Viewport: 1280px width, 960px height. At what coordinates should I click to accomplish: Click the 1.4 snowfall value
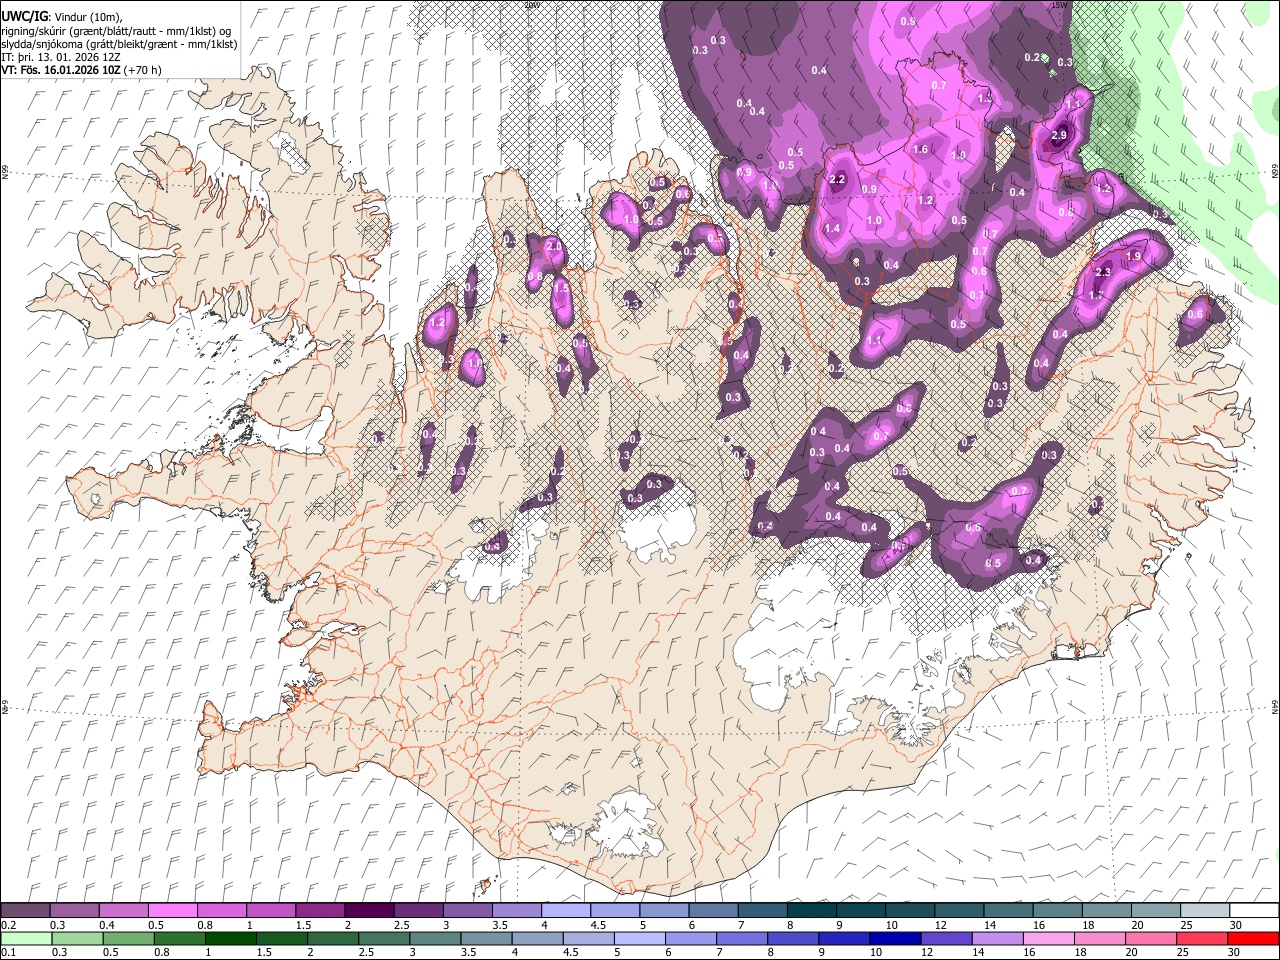click(832, 229)
